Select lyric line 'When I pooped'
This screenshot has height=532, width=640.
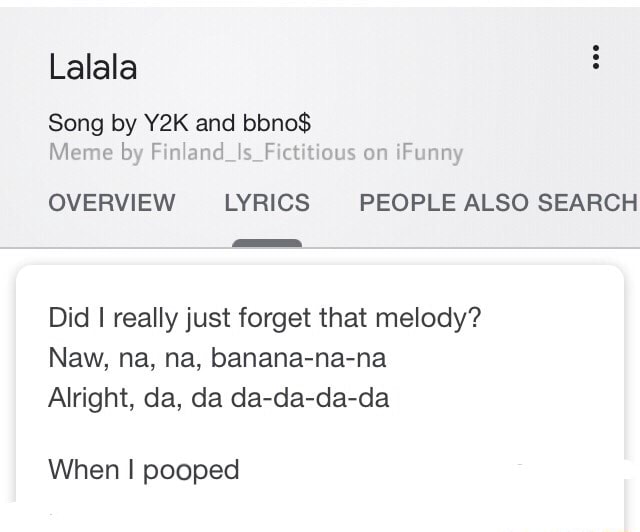point(144,470)
